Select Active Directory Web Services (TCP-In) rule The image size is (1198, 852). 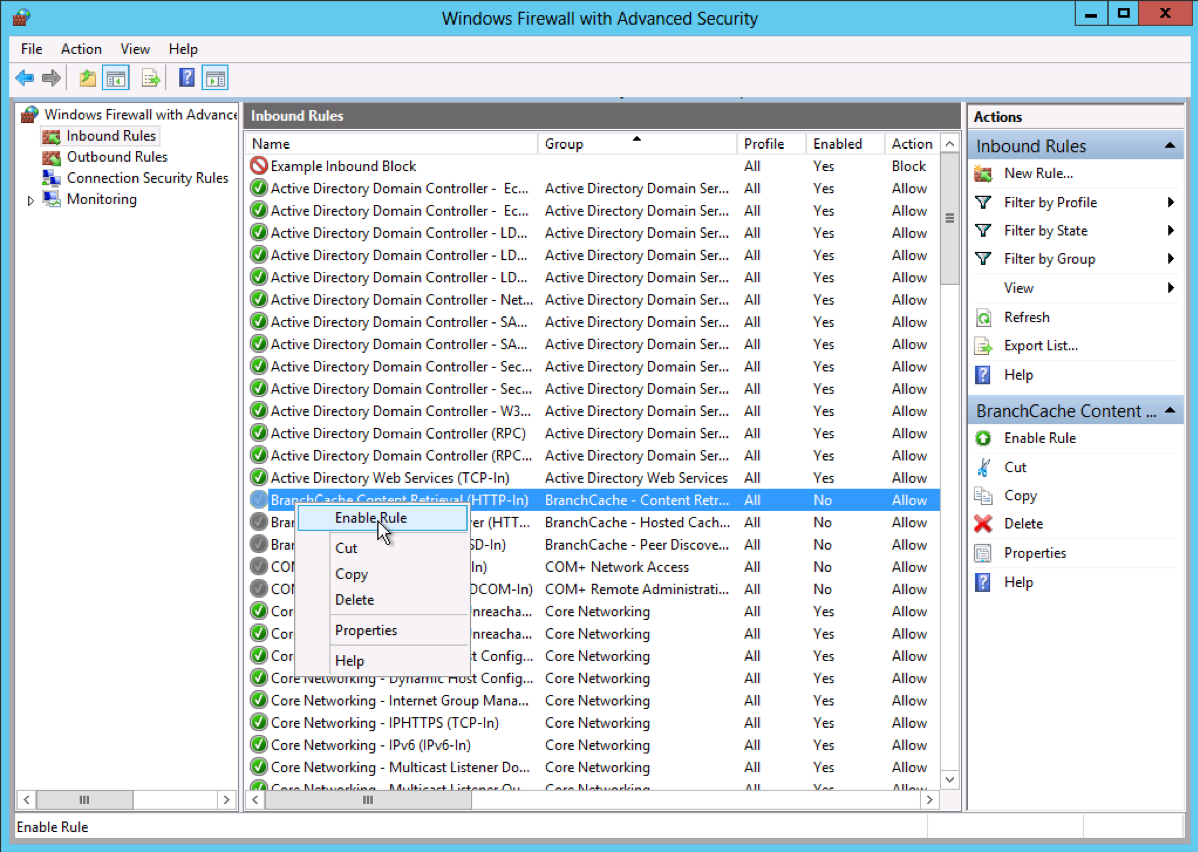click(593, 478)
